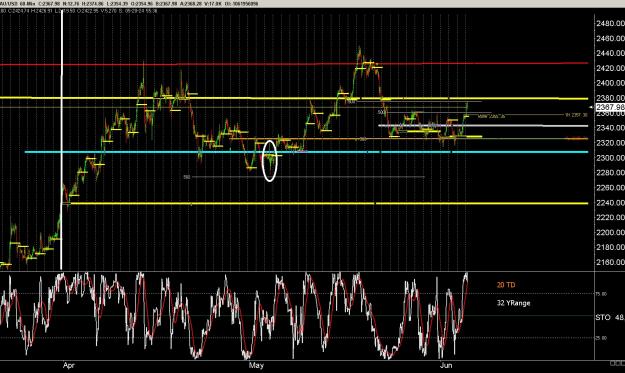Click the 500 retracement level label
625x373 pixels.
click(x=382, y=112)
